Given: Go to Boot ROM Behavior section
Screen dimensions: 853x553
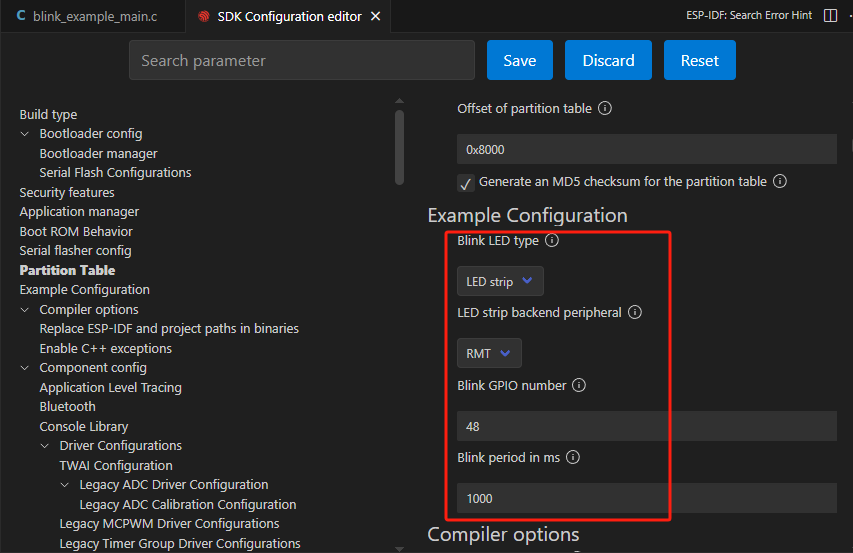Looking at the screenshot, I should (x=76, y=232).
